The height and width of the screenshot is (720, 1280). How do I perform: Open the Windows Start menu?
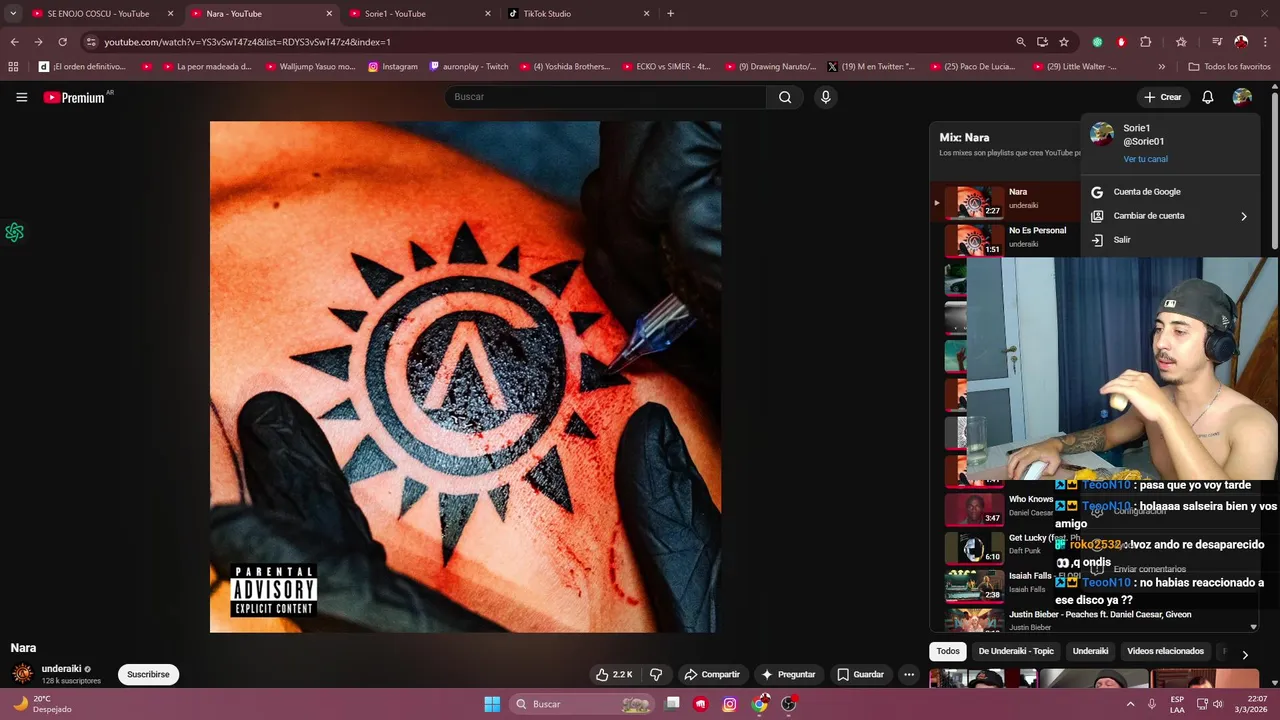pyautogui.click(x=492, y=704)
